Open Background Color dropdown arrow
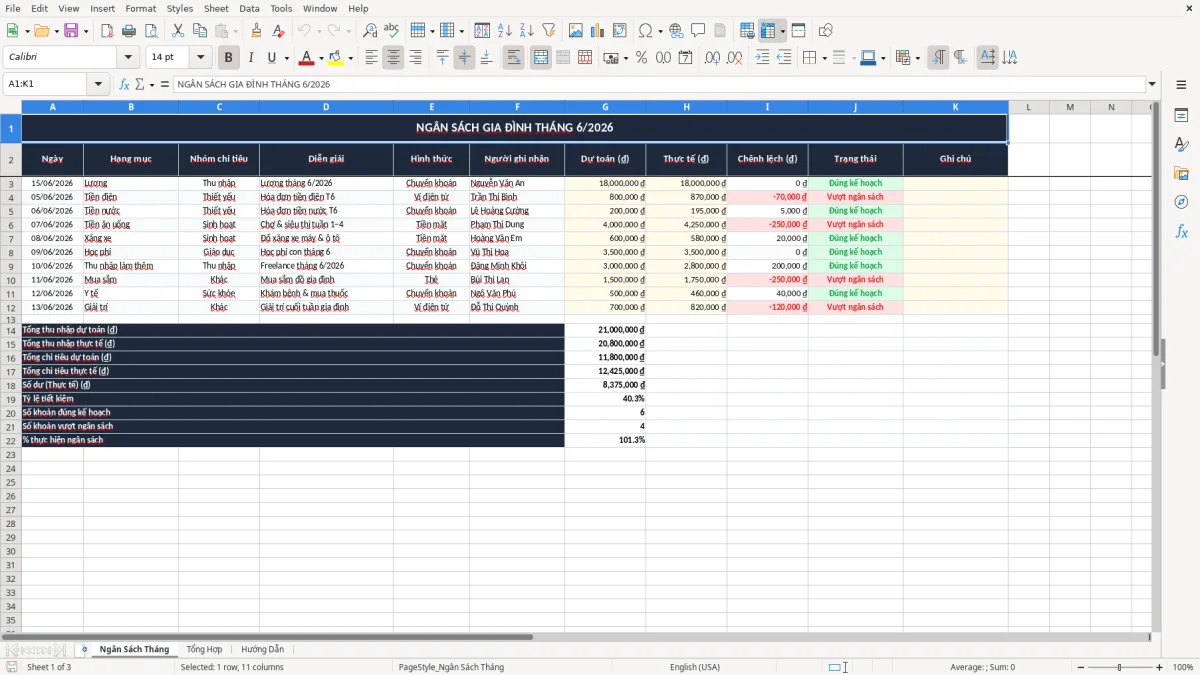 click(350, 58)
